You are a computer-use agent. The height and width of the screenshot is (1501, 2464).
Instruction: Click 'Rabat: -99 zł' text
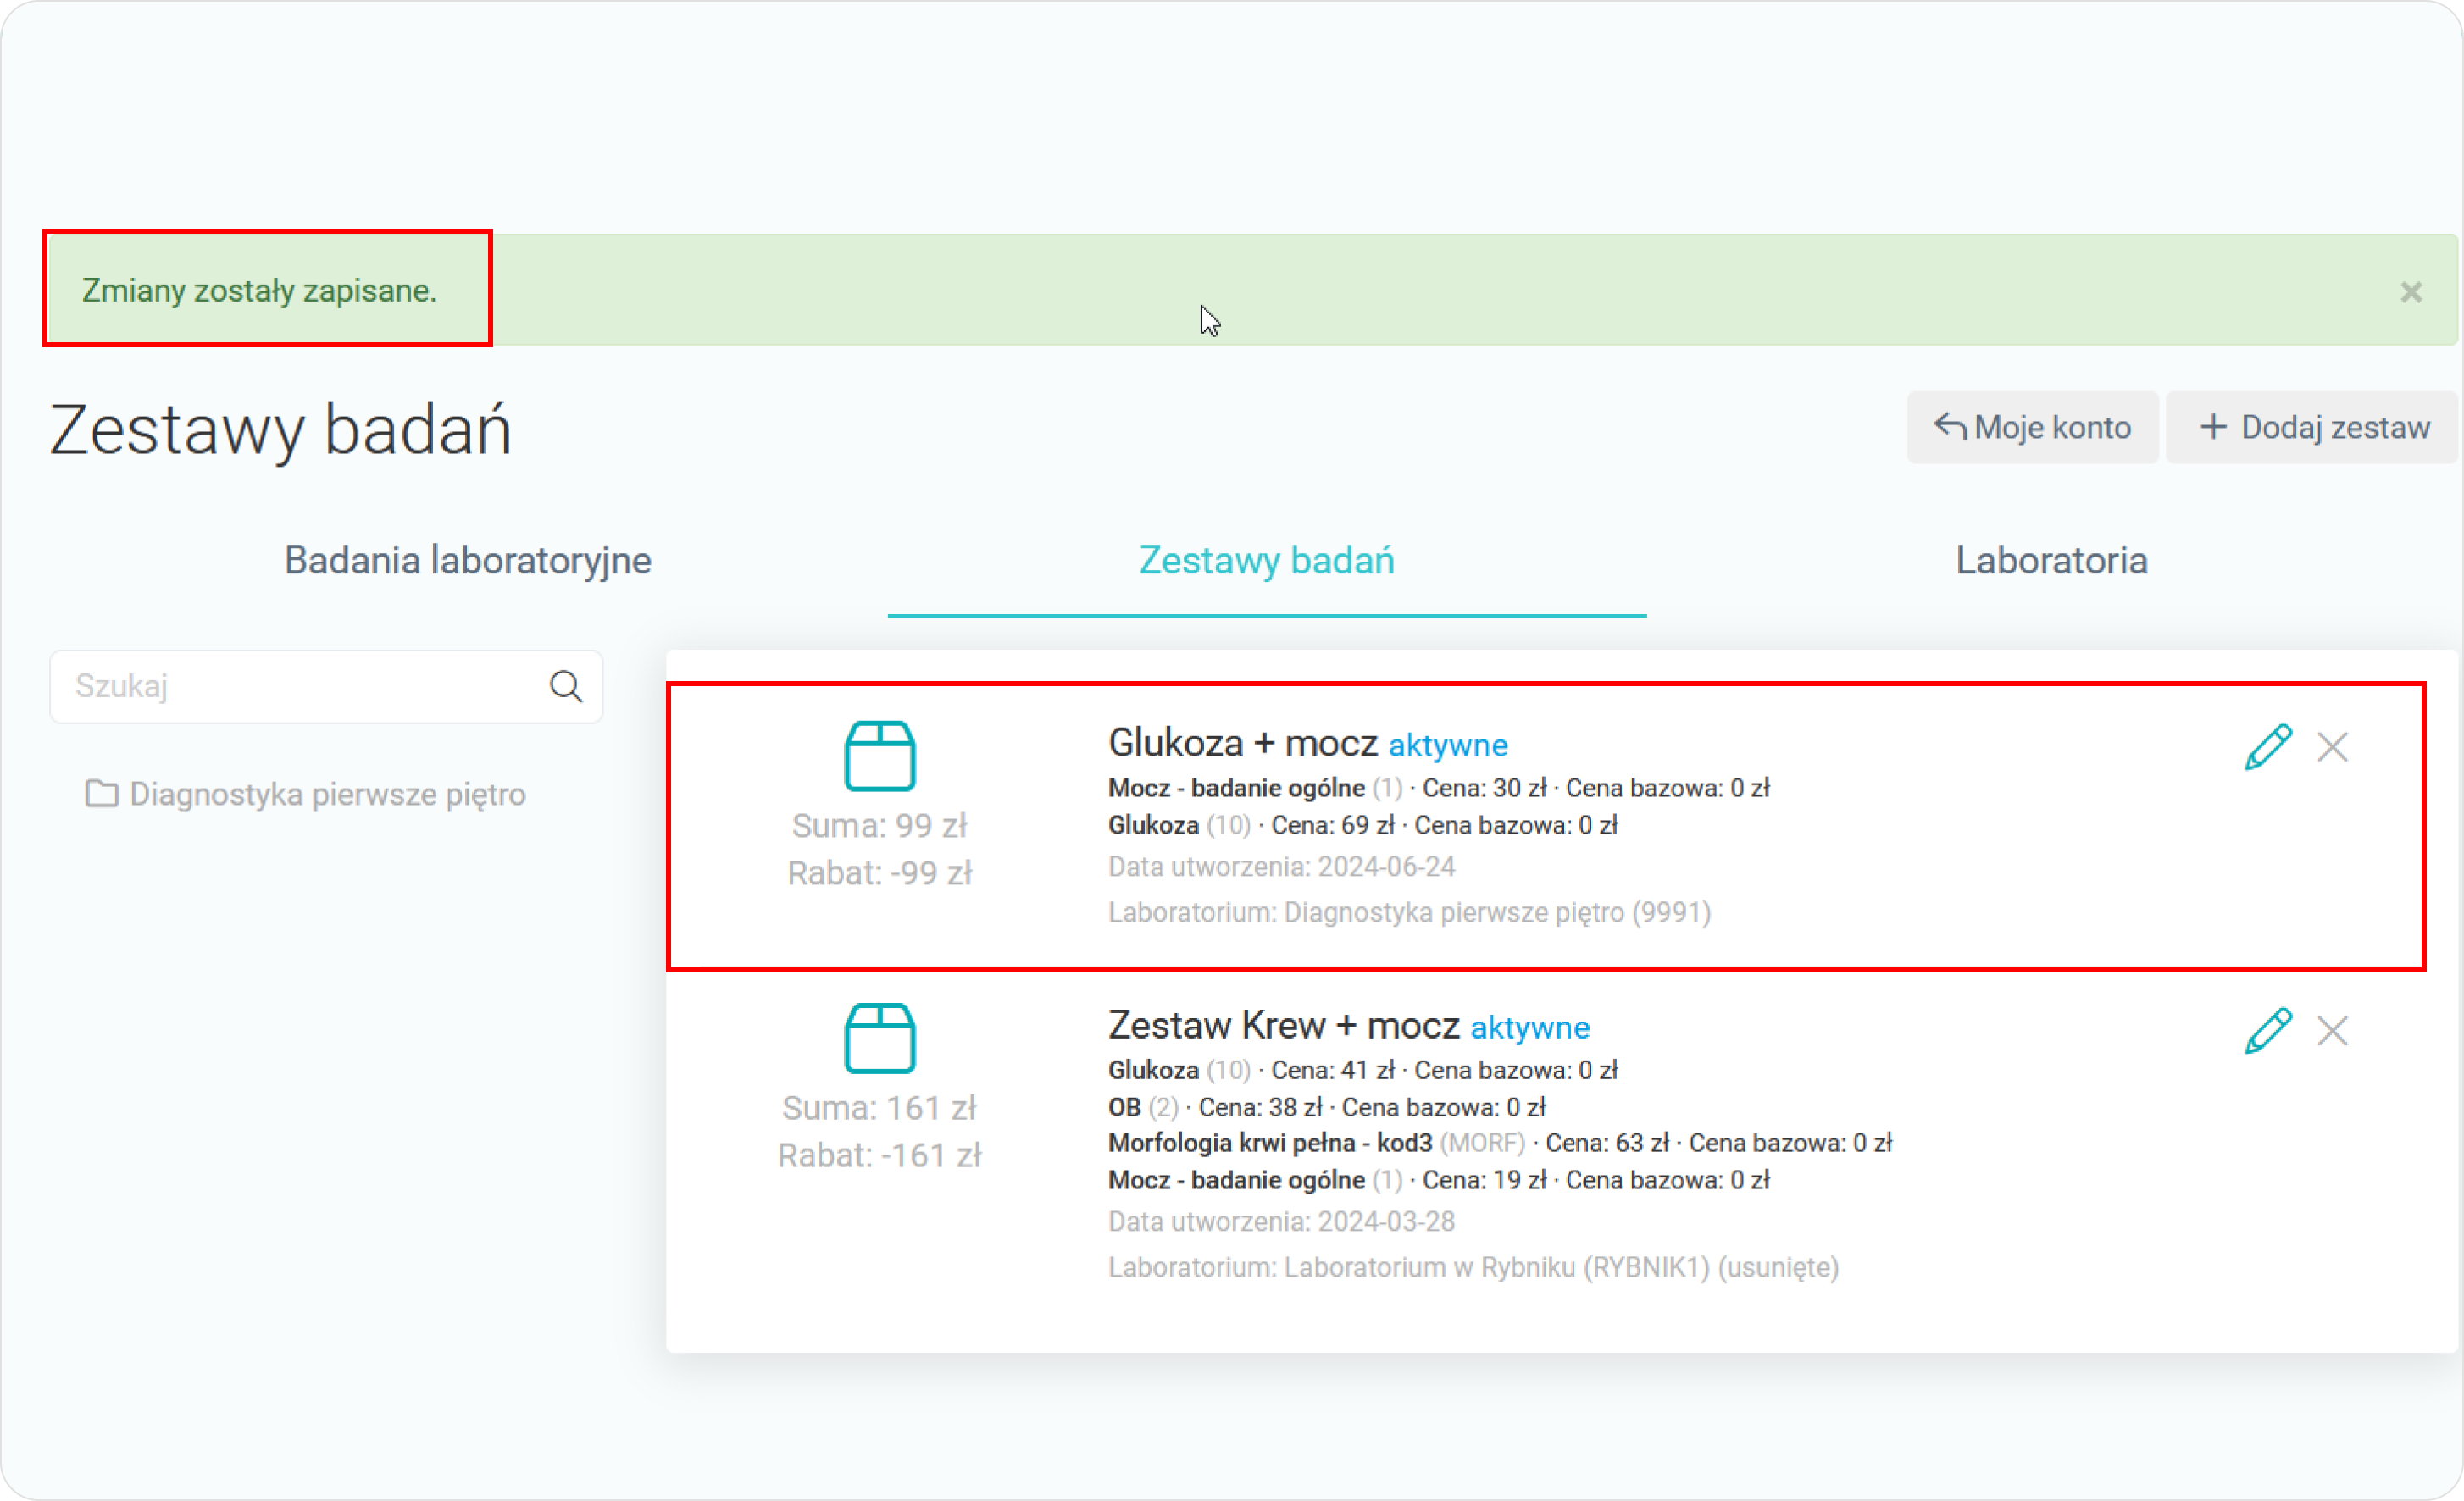(x=879, y=873)
